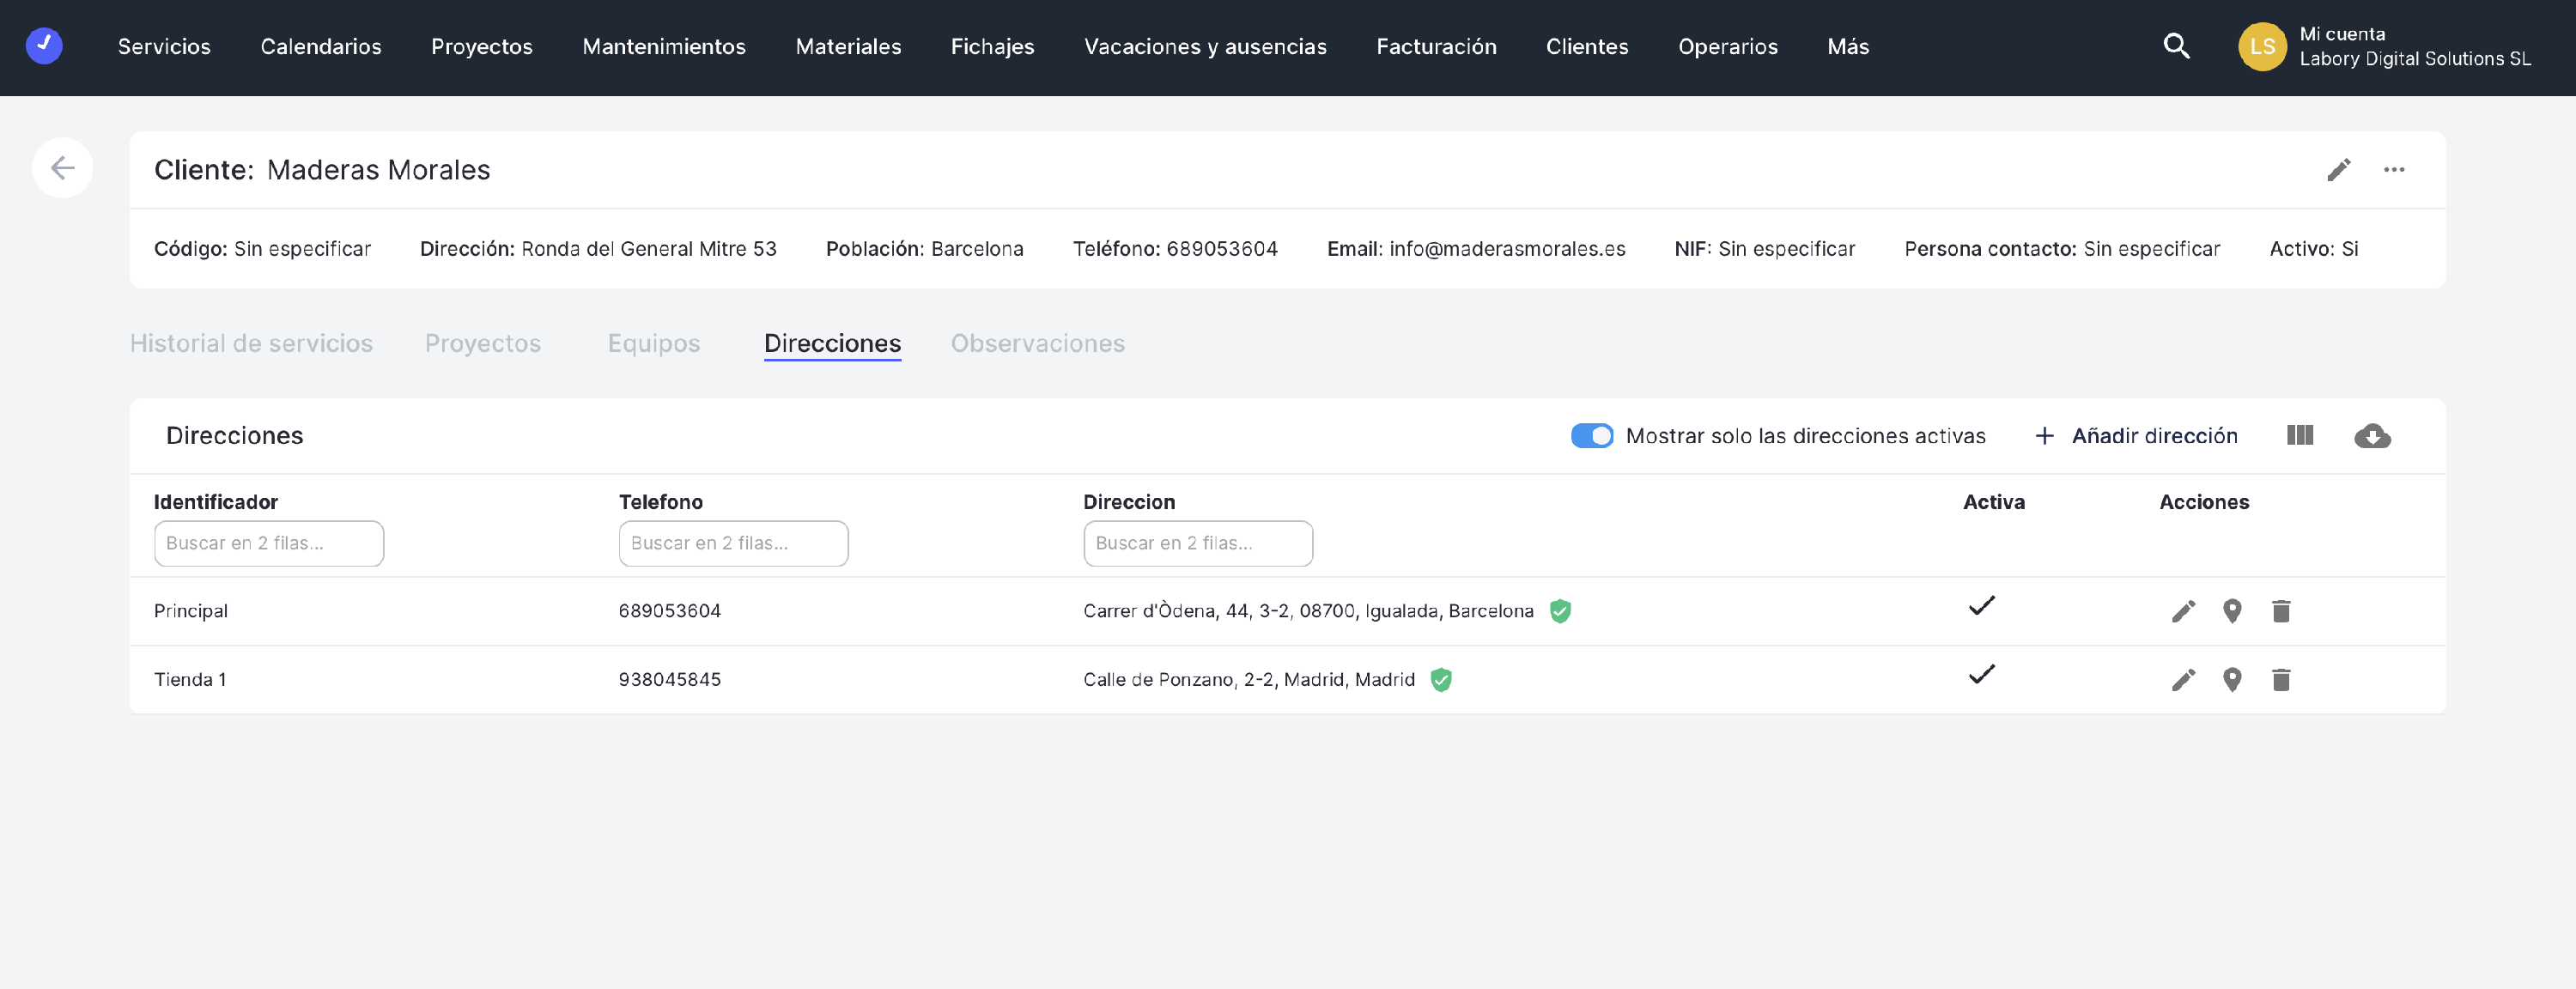The height and width of the screenshot is (989, 2576).
Task: Show the Tienda 1 location with the pin icon
Action: tap(2231, 680)
